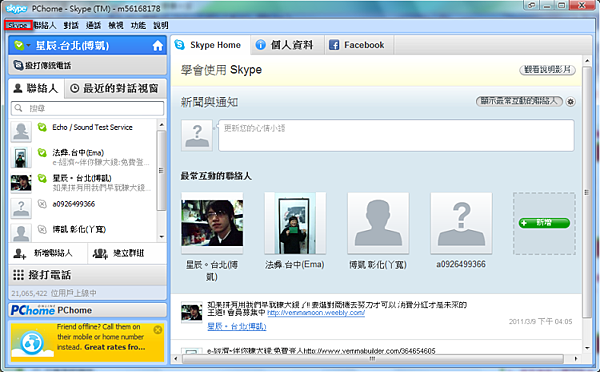This screenshot has width=600, height=372.
Task: Click Skype logo in title bar
Action: pyautogui.click(x=16, y=8)
